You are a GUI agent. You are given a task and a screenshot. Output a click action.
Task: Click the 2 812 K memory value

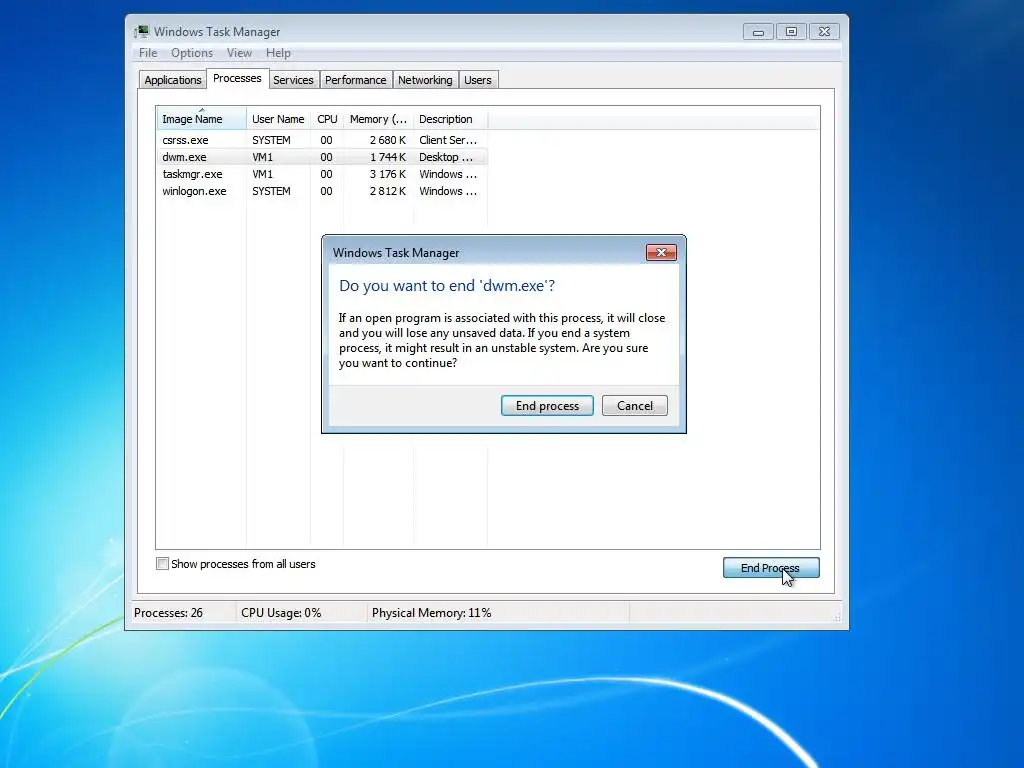(388, 191)
